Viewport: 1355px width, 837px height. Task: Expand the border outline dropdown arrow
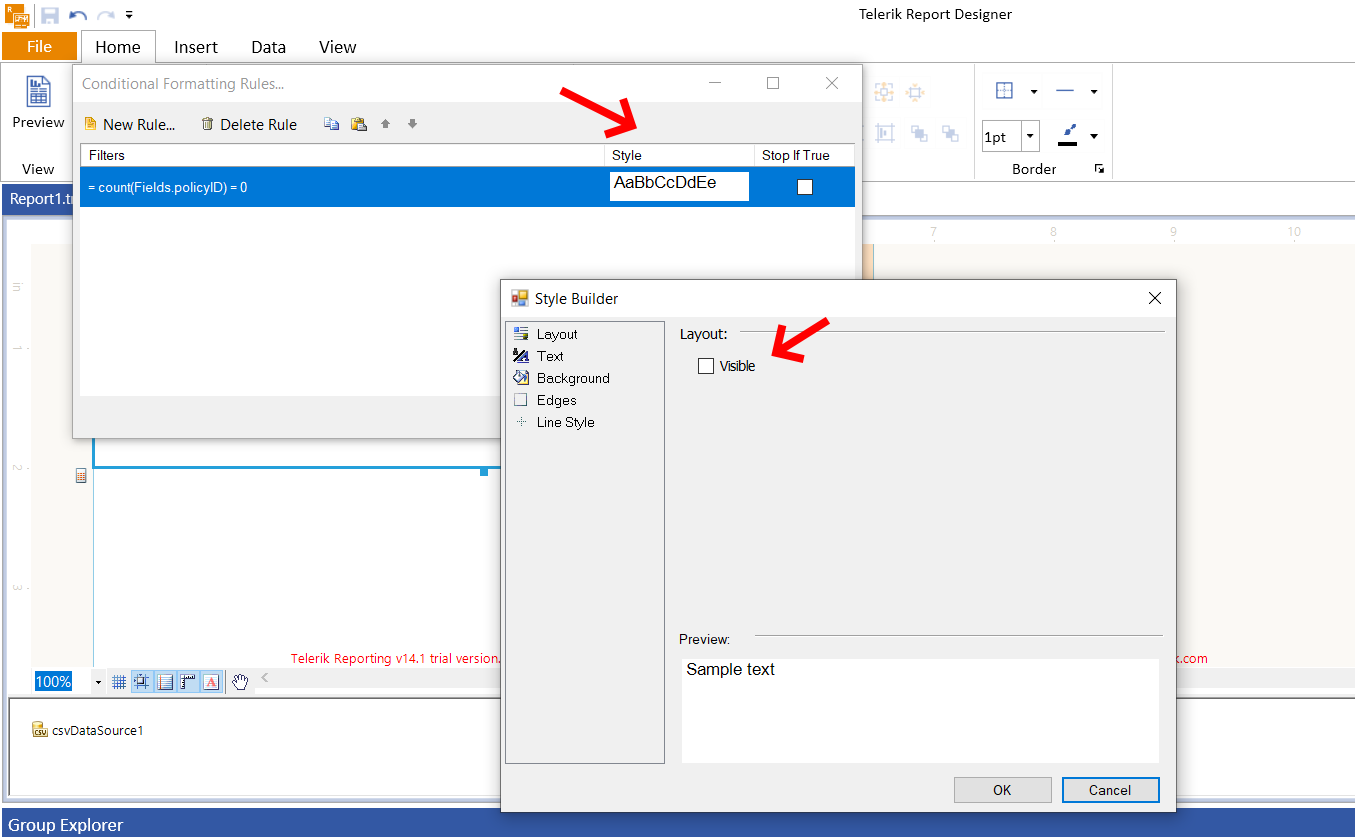(1033, 92)
